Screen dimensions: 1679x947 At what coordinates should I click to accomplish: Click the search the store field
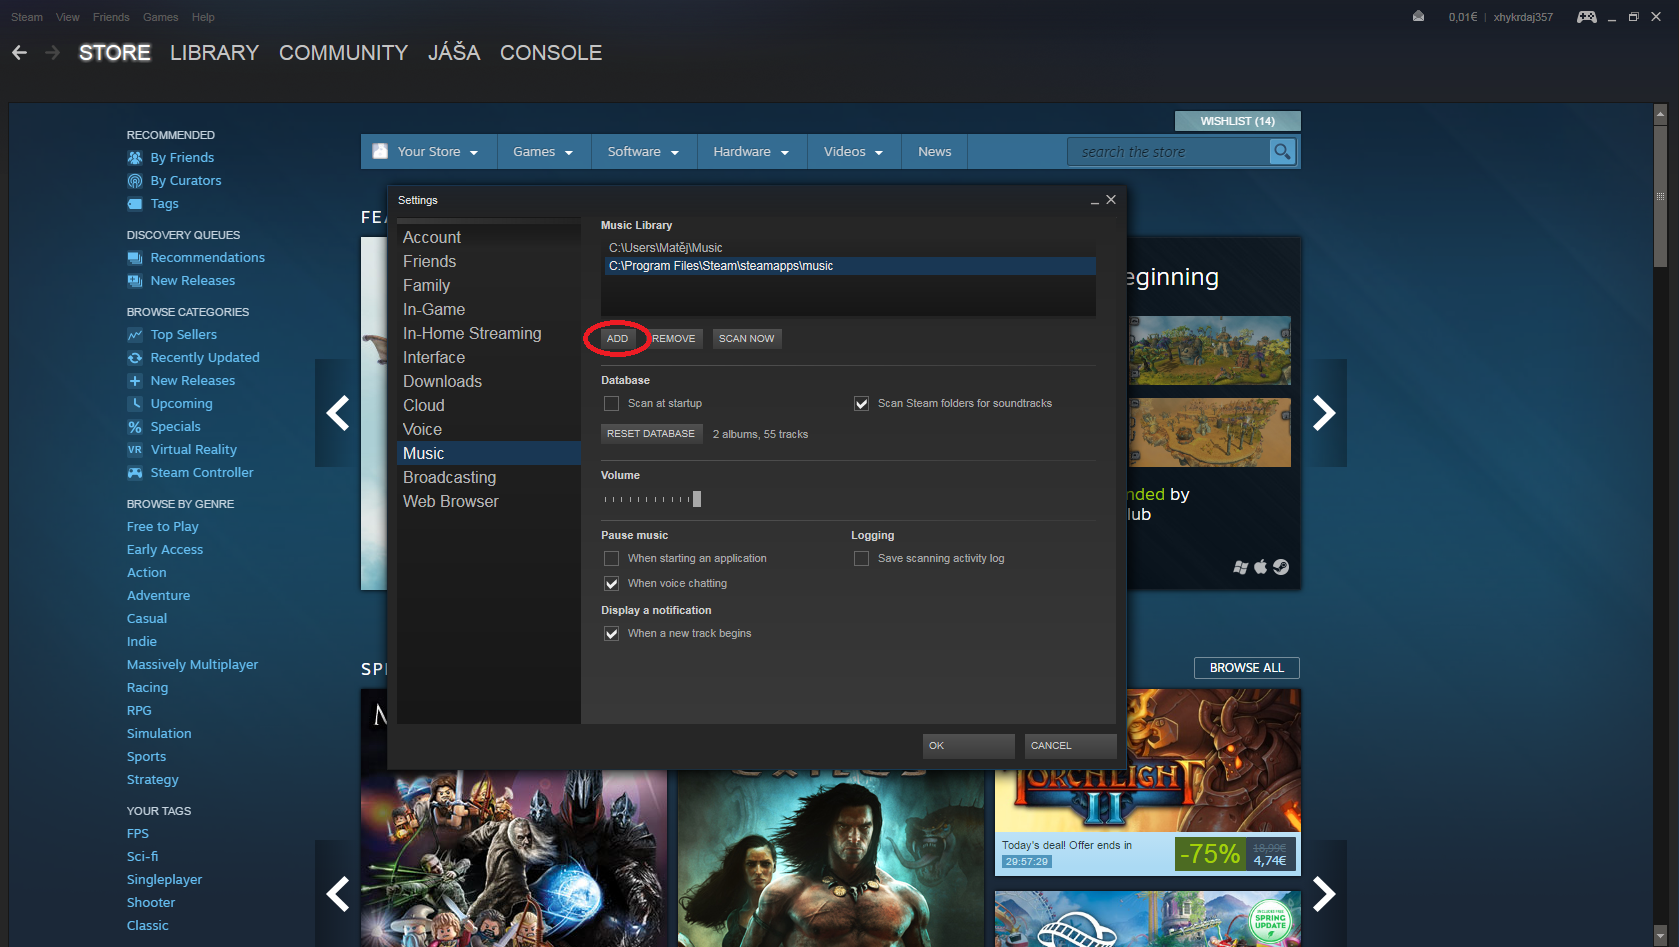[x=1168, y=152]
